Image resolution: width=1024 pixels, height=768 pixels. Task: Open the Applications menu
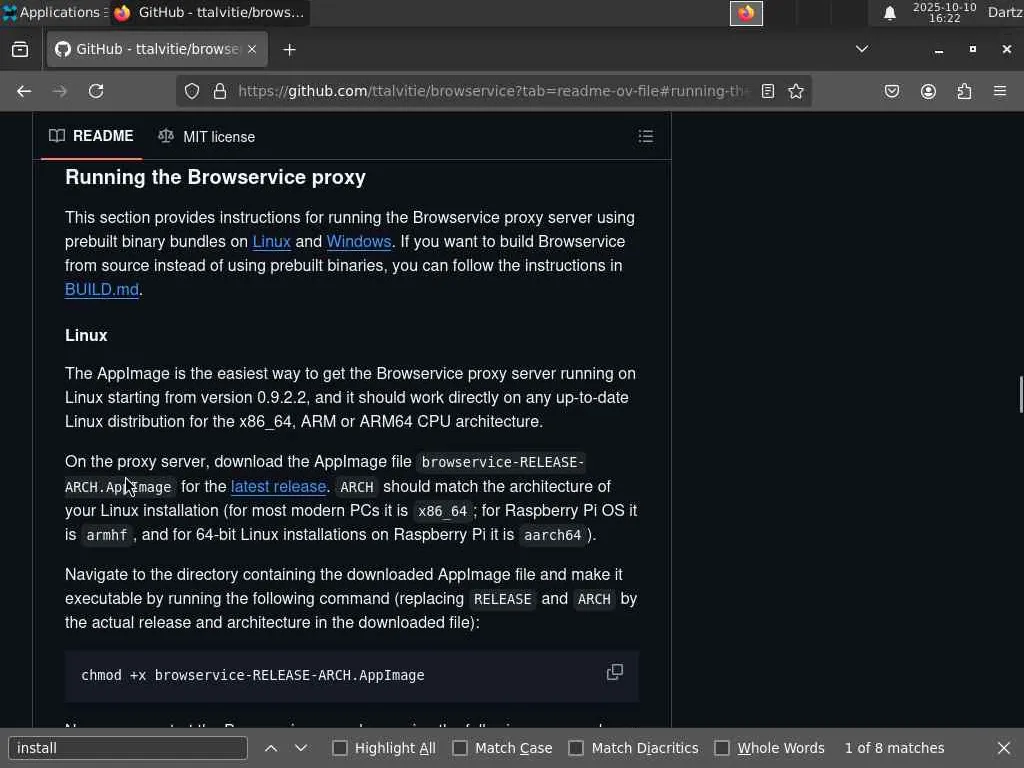(x=52, y=12)
